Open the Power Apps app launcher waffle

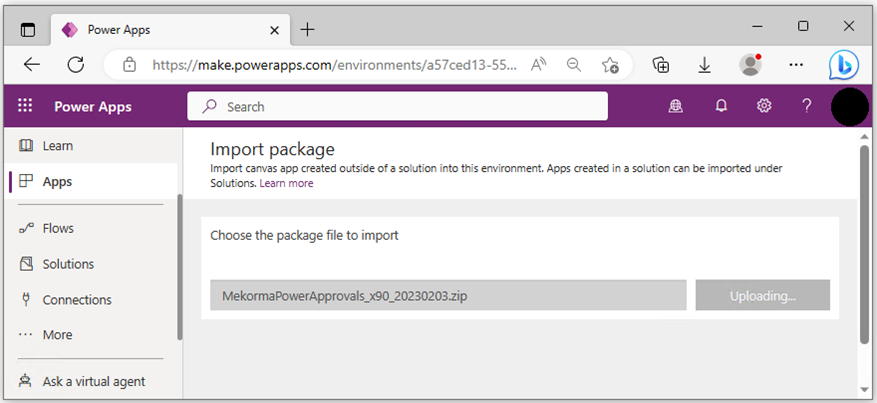pos(25,106)
